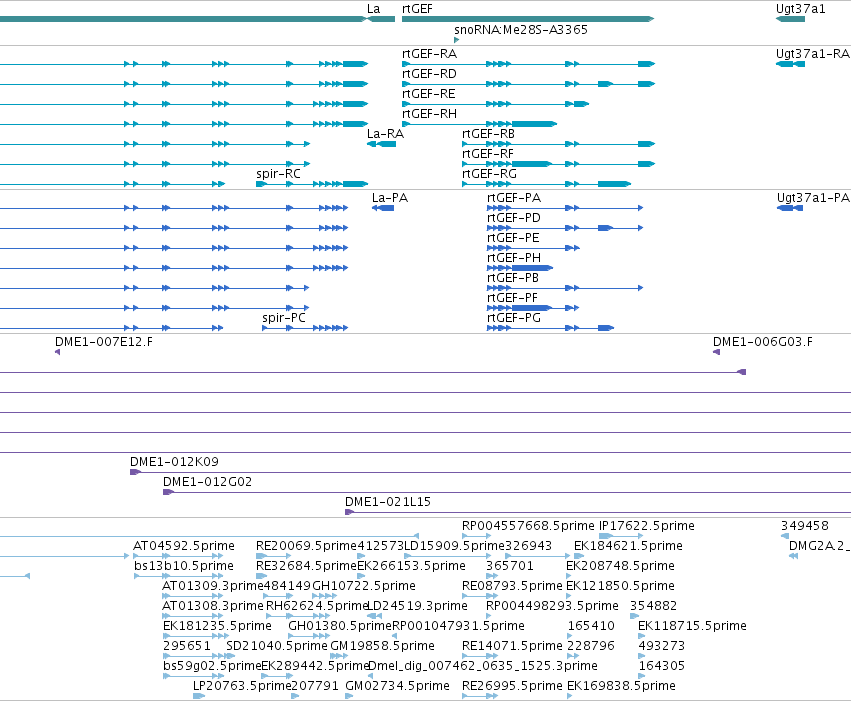Select EST GM19858.5prime
Screen dimensions: 851x701
coord(382,646)
